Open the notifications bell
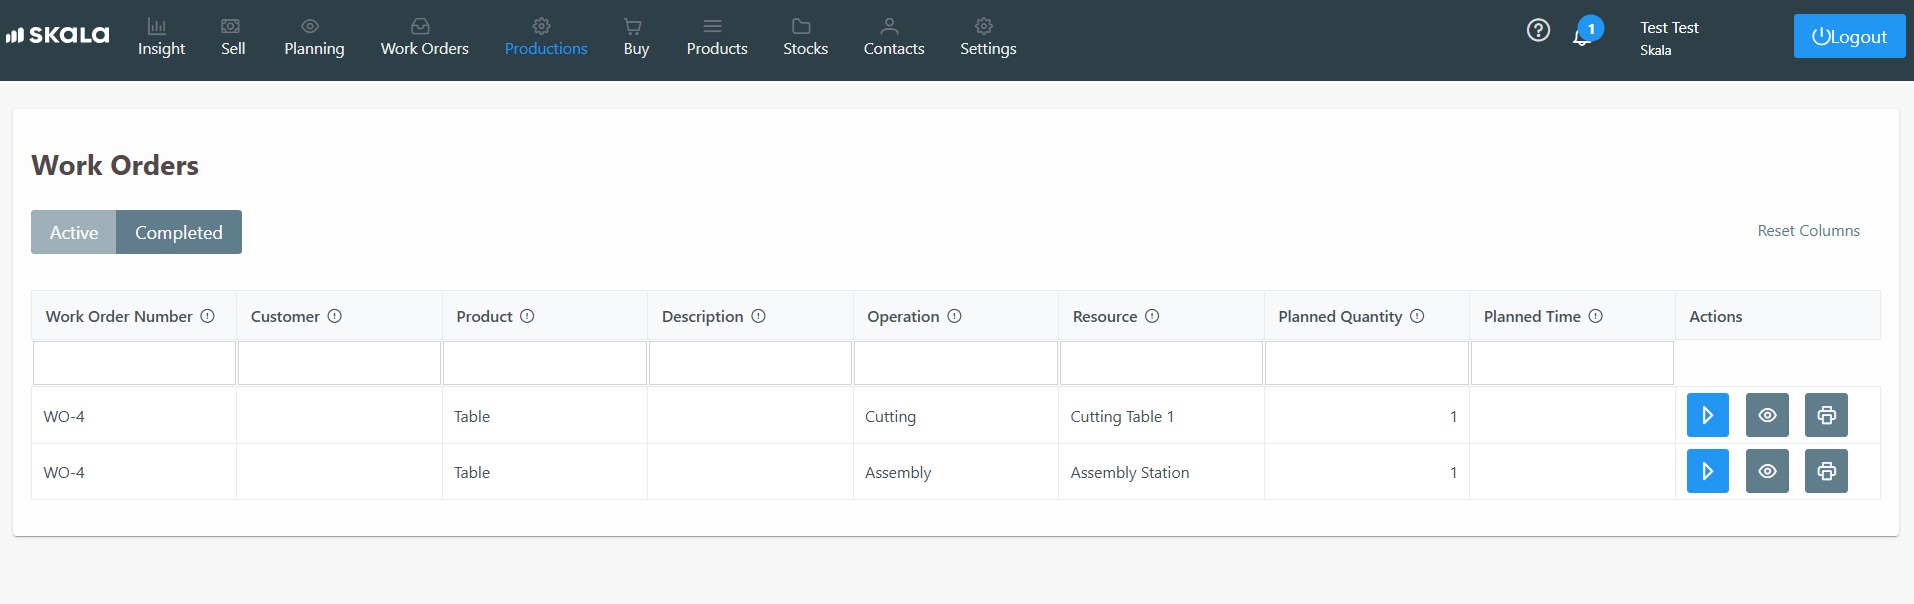 coord(1582,36)
